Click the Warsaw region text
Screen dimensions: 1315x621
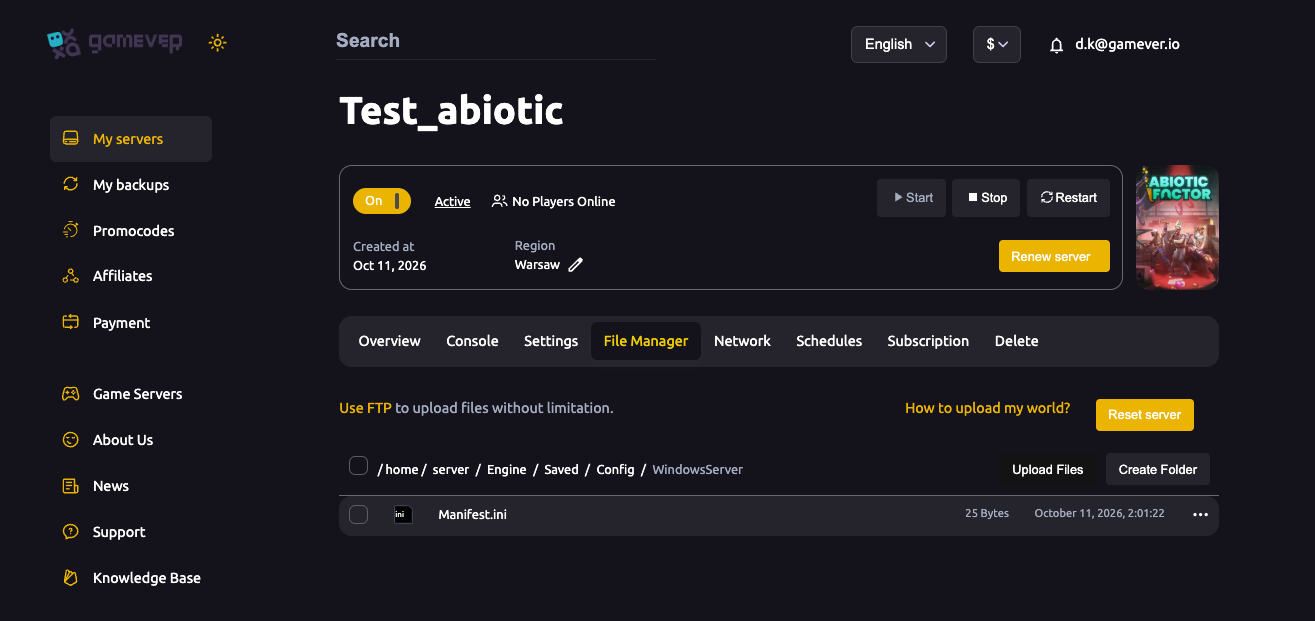click(x=537, y=265)
